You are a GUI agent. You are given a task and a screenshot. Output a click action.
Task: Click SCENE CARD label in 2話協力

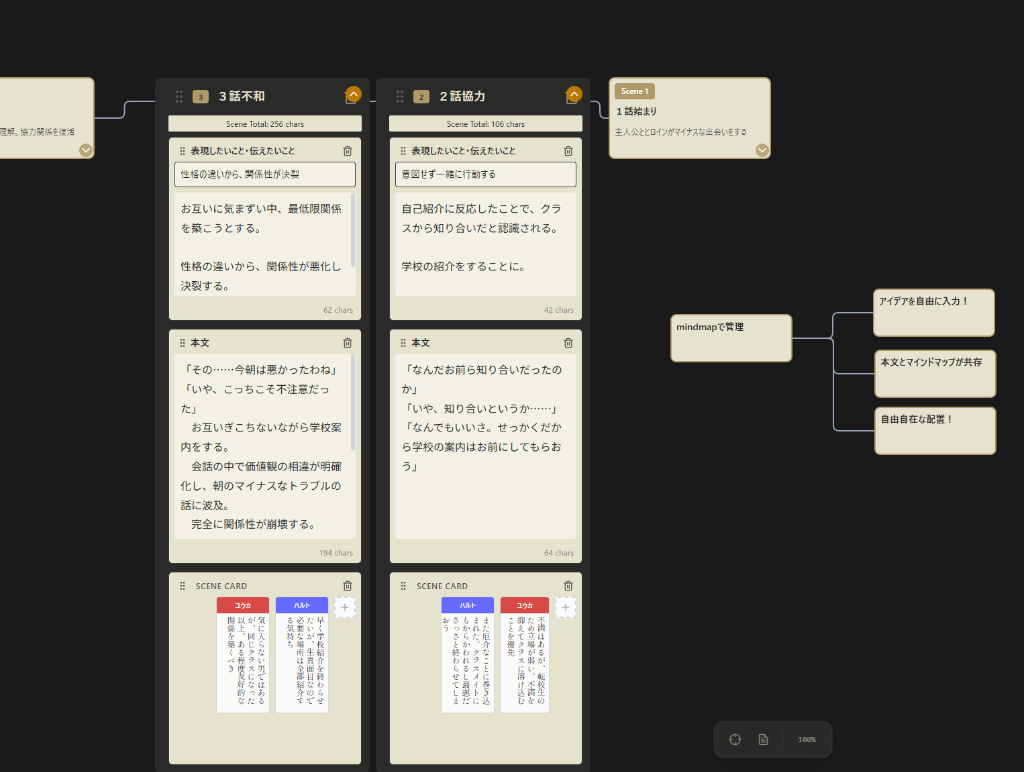tap(442, 587)
